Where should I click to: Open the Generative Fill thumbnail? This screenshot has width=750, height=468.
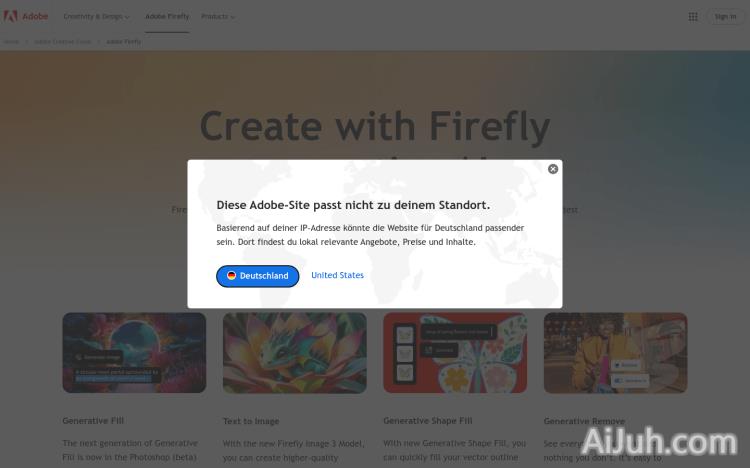[x=134, y=353]
